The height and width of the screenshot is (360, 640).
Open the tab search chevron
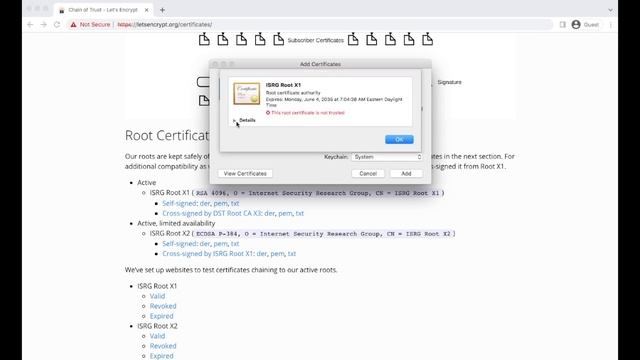coord(611,10)
